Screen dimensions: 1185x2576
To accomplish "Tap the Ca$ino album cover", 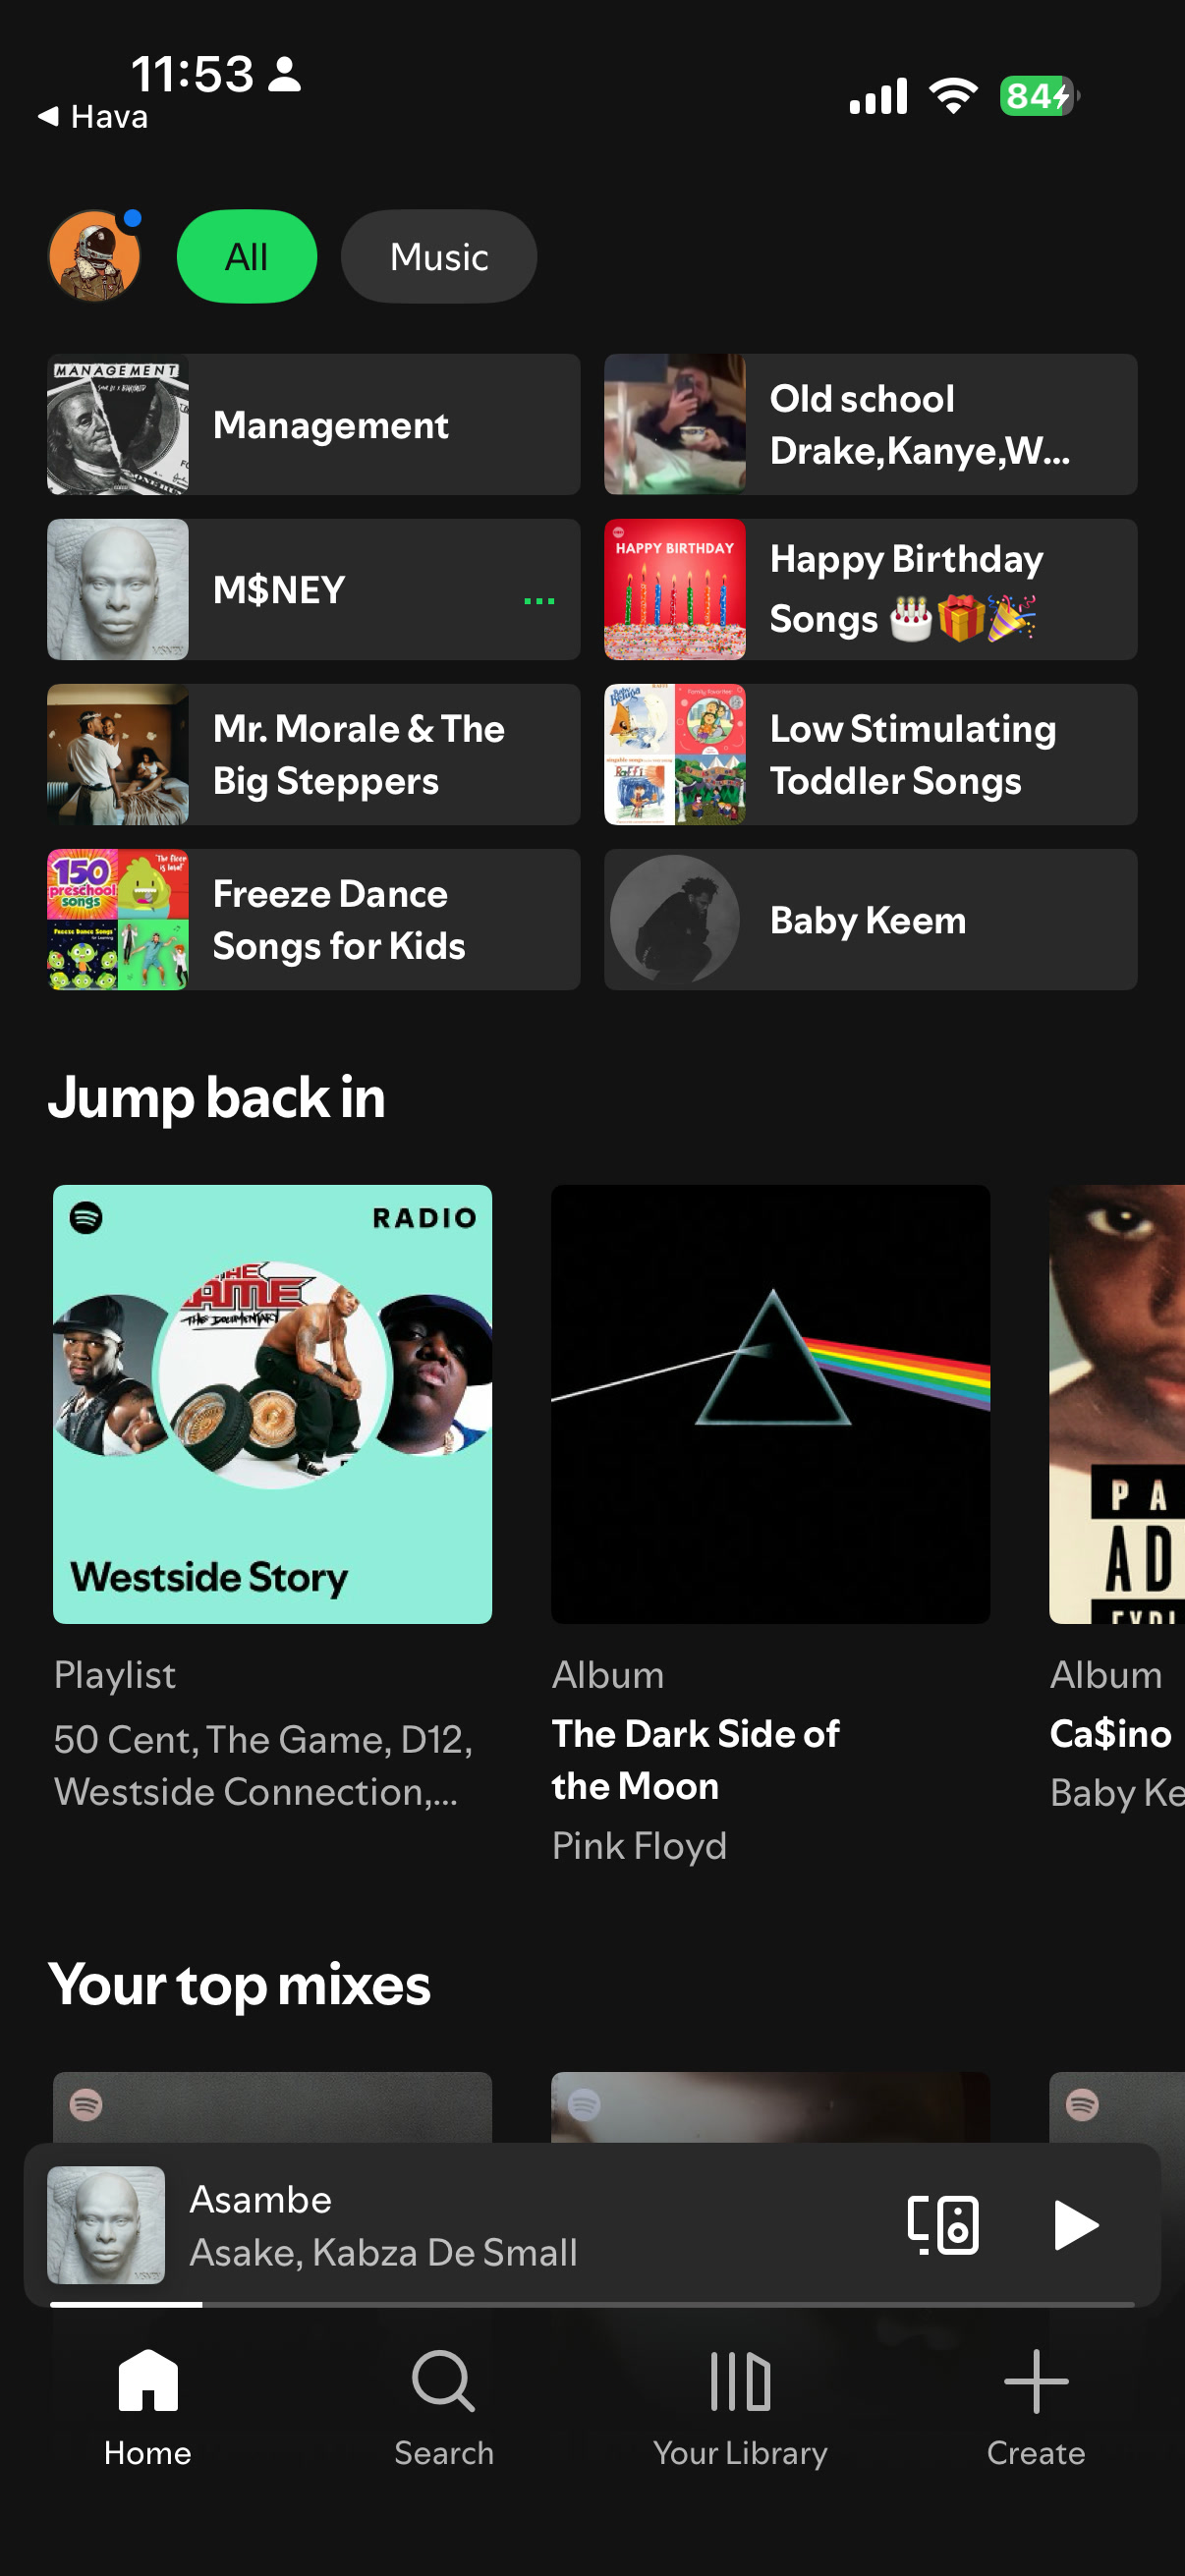I will pos(1117,1404).
